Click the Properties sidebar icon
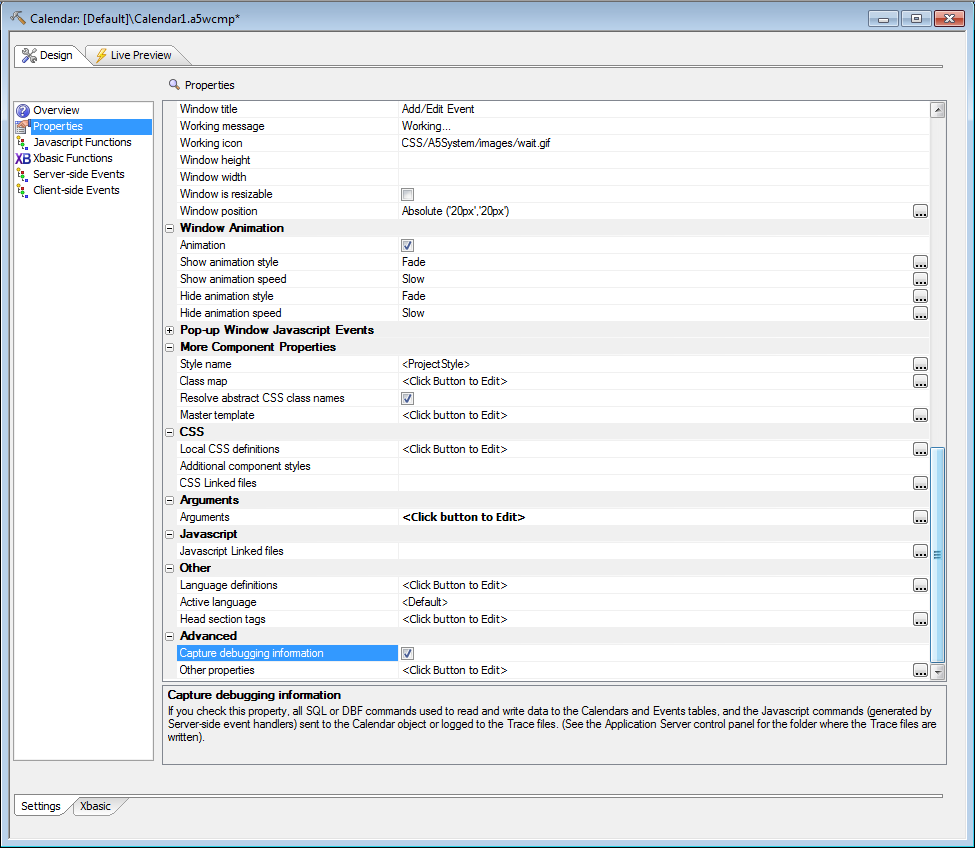The height and width of the screenshot is (848, 975). (x=23, y=127)
